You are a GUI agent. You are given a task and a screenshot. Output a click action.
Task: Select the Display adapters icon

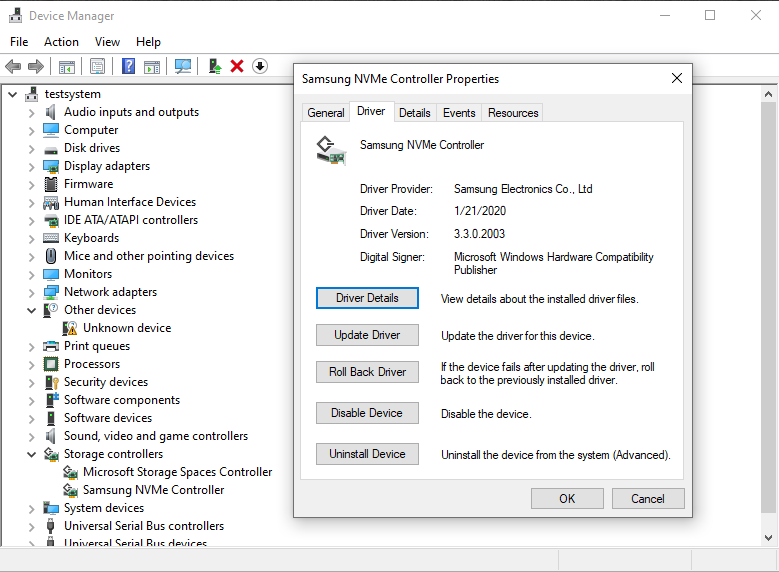(51, 166)
